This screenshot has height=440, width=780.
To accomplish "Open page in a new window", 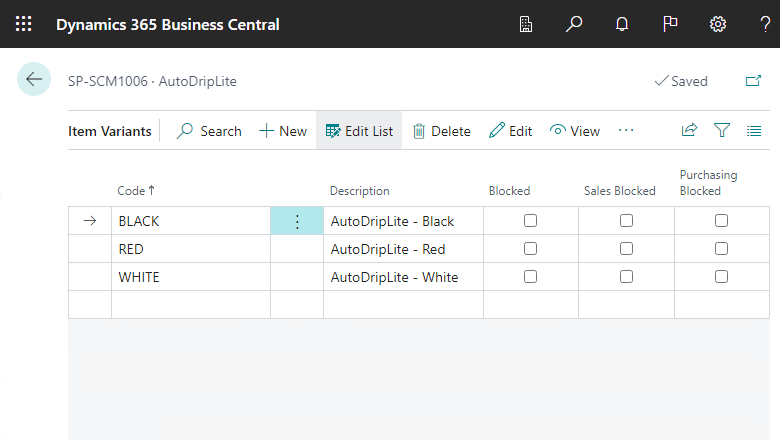I will coord(753,81).
